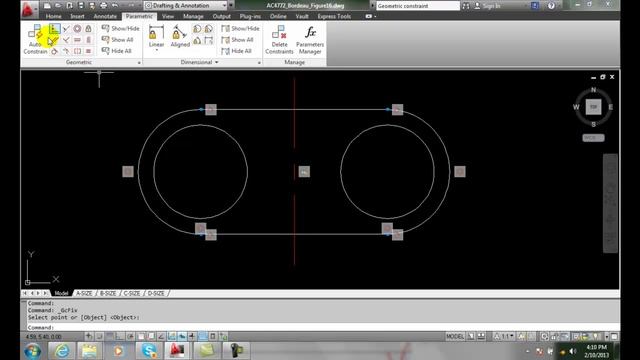Toggle Grid Display in the status bar
This screenshot has width=640, height=360.
click(x=109, y=336)
